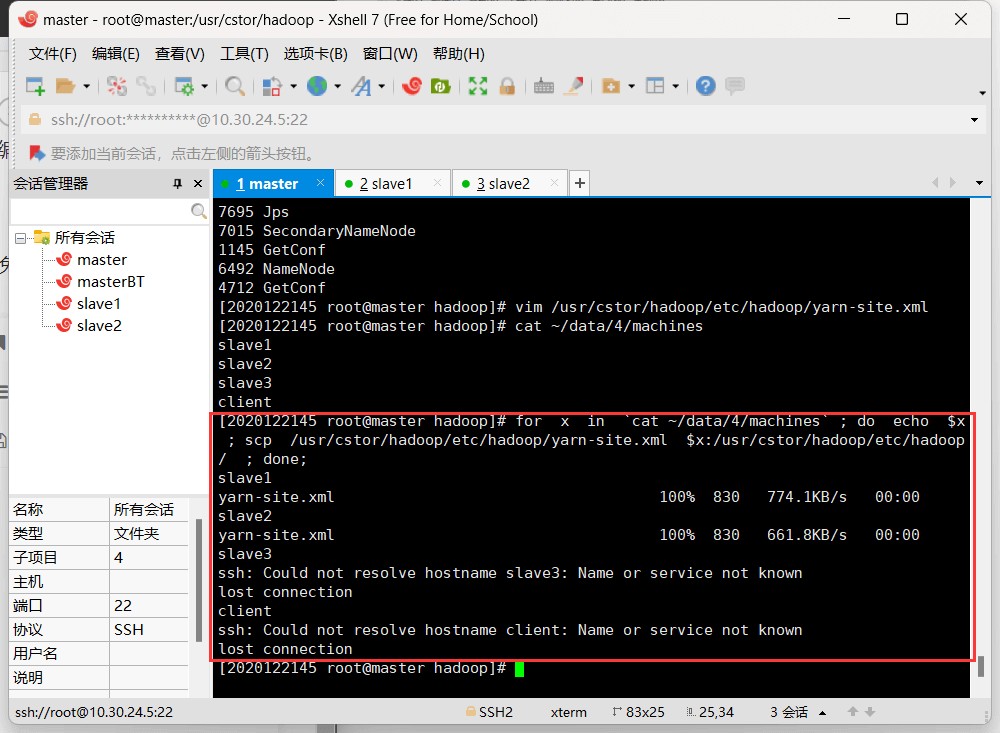Click the open session folder icon

[66, 86]
